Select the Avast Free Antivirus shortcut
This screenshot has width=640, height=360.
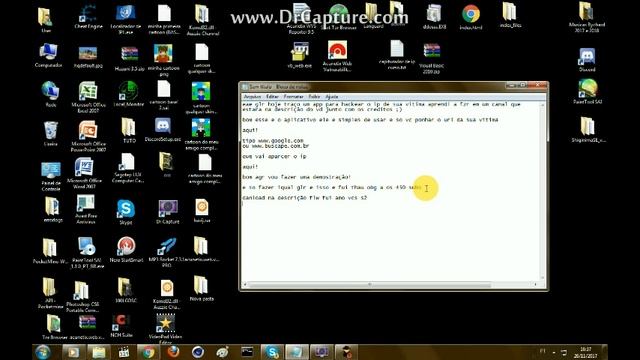[x=86, y=209]
